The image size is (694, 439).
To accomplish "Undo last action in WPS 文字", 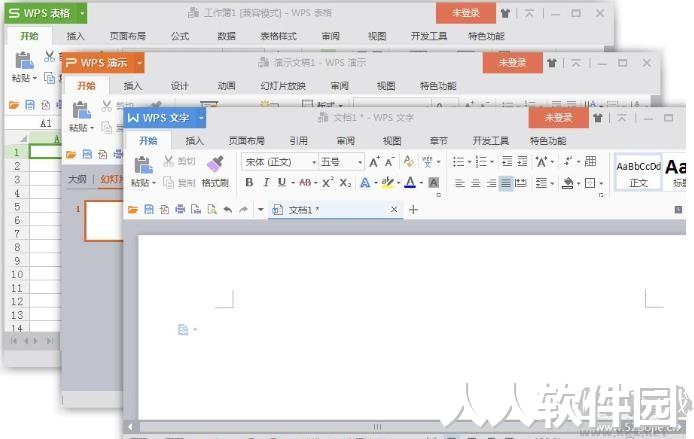I will click(x=227, y=209).
